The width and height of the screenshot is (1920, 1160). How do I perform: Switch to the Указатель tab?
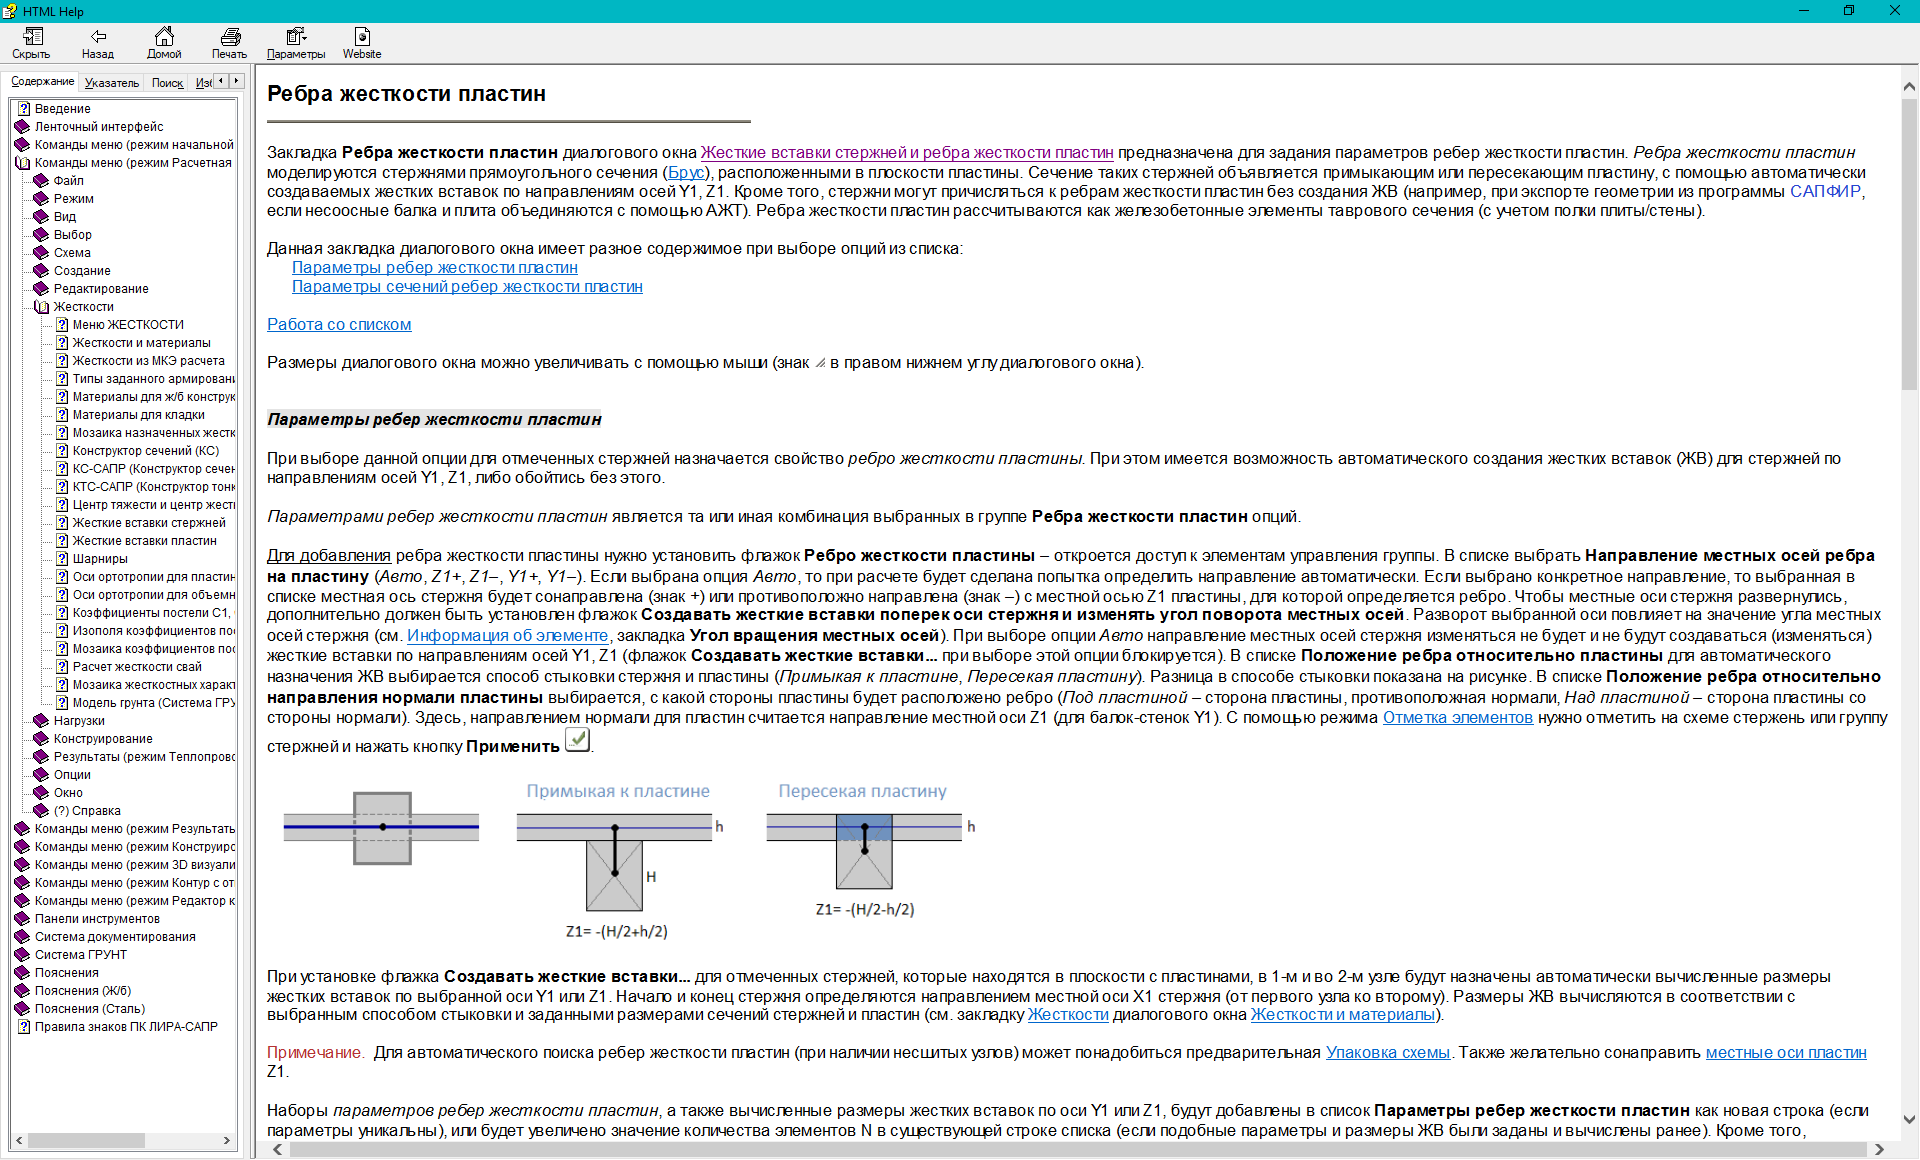coord(112,83)
